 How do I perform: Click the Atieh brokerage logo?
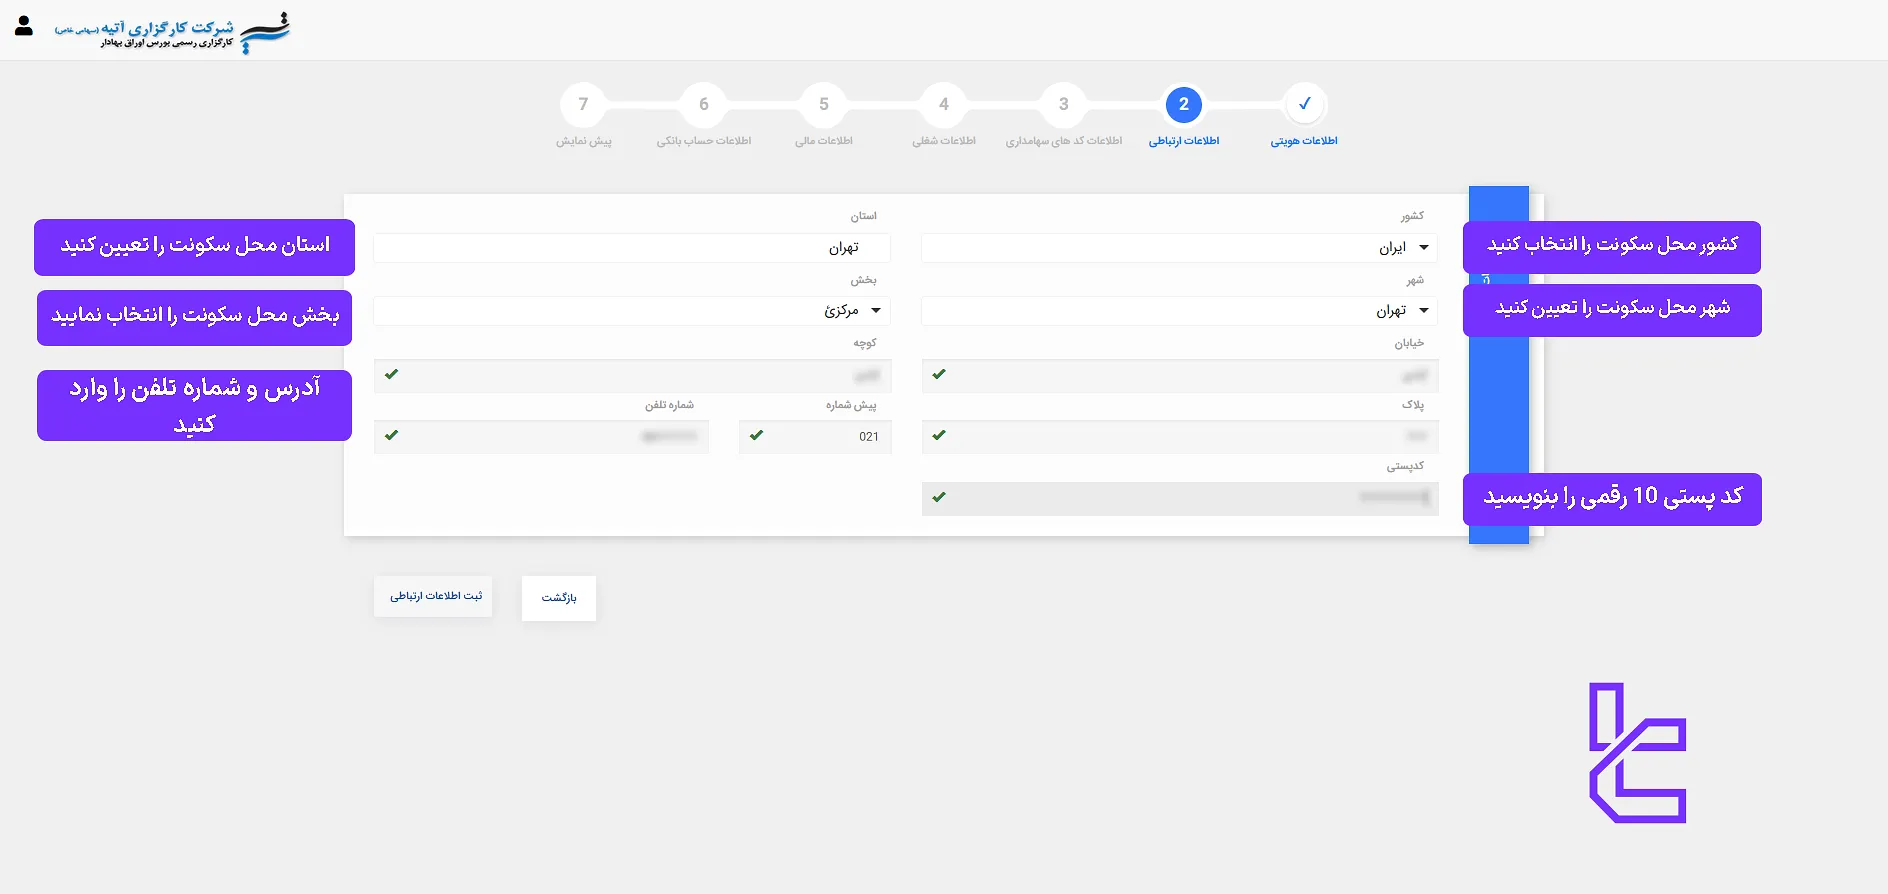[x=173, y=32]
